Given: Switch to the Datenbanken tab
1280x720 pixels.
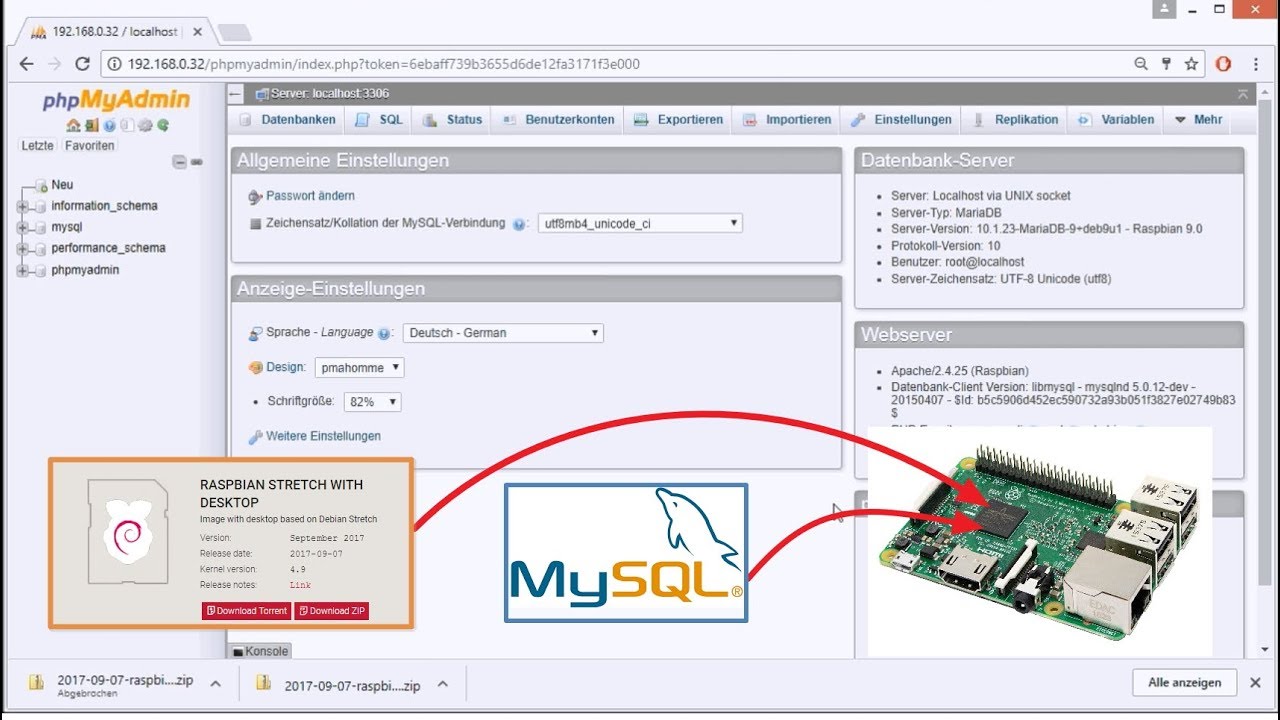Looking at the screenshot, I should tap(287, 120).
